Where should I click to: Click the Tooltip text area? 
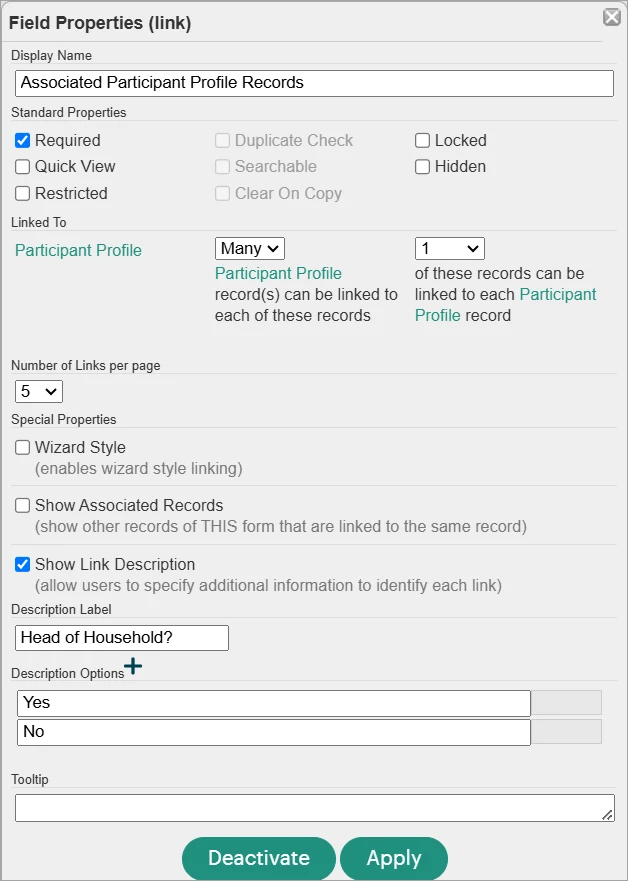tap(315, 808)
